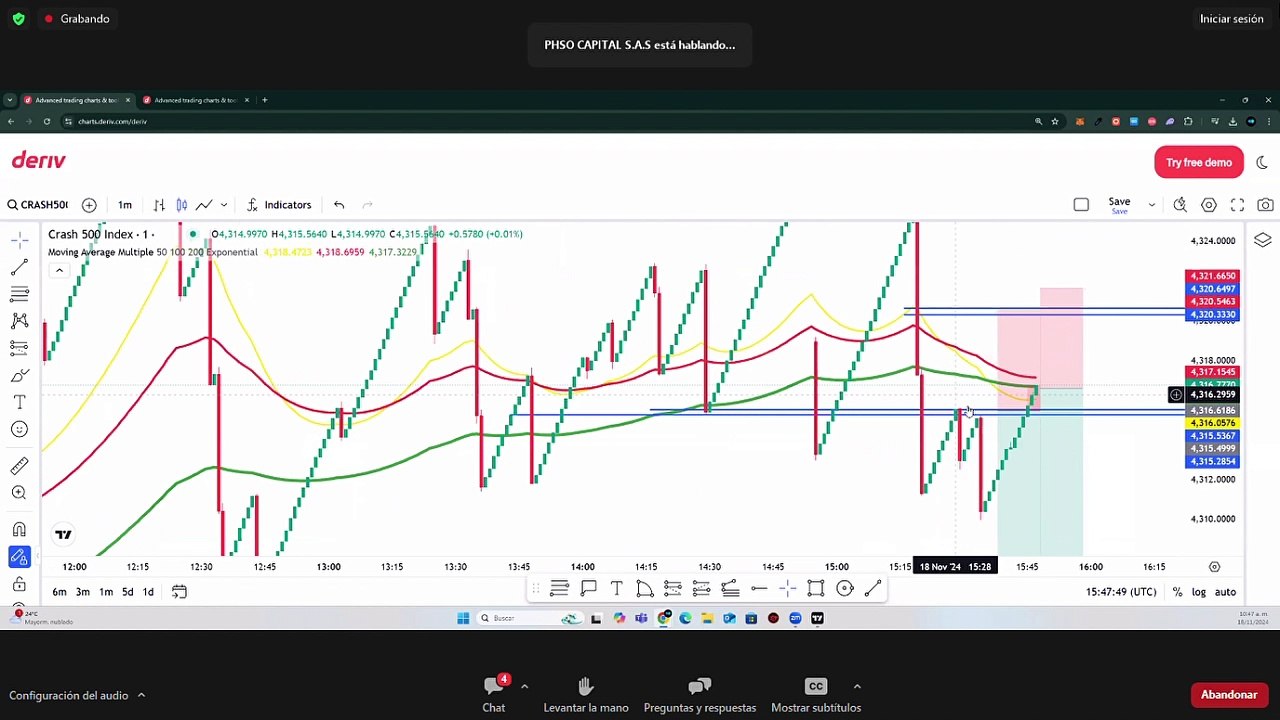This screenshot has height=720, width=1280.
Task: Select the callout tool in floating drawing toolbar
Action: (x=588, y=589)
